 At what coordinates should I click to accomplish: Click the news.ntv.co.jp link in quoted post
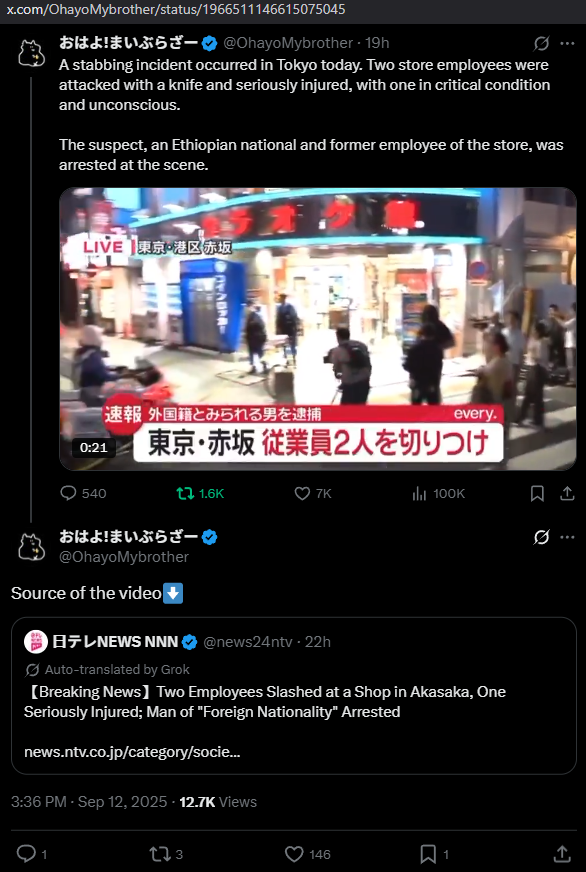pyautogui.click(x=132, y=752)
